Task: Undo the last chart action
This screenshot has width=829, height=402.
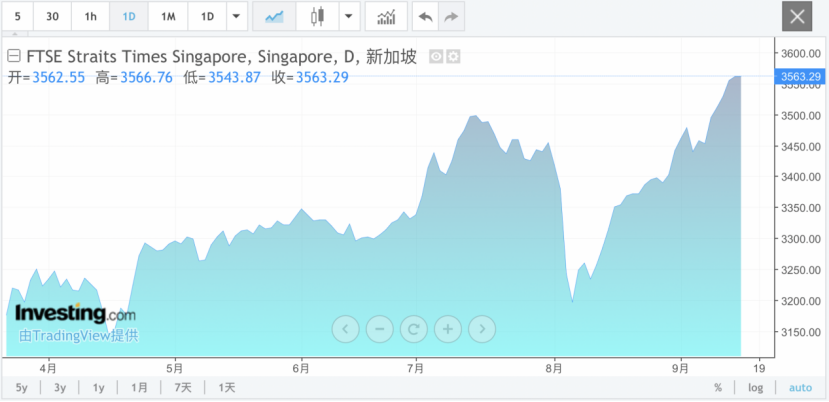Action: click(x=425, y=17)
